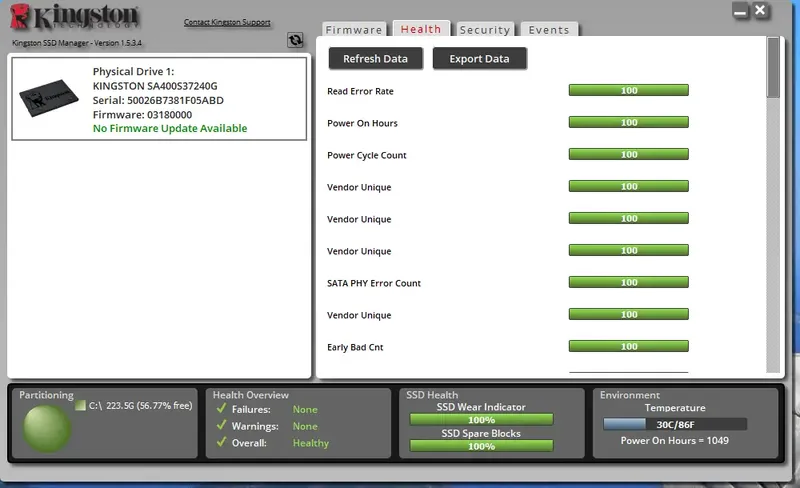This screenshot has width=800, height=488.
Task: Click the Early Bad Cnt label
Action: tap(355, 347)
